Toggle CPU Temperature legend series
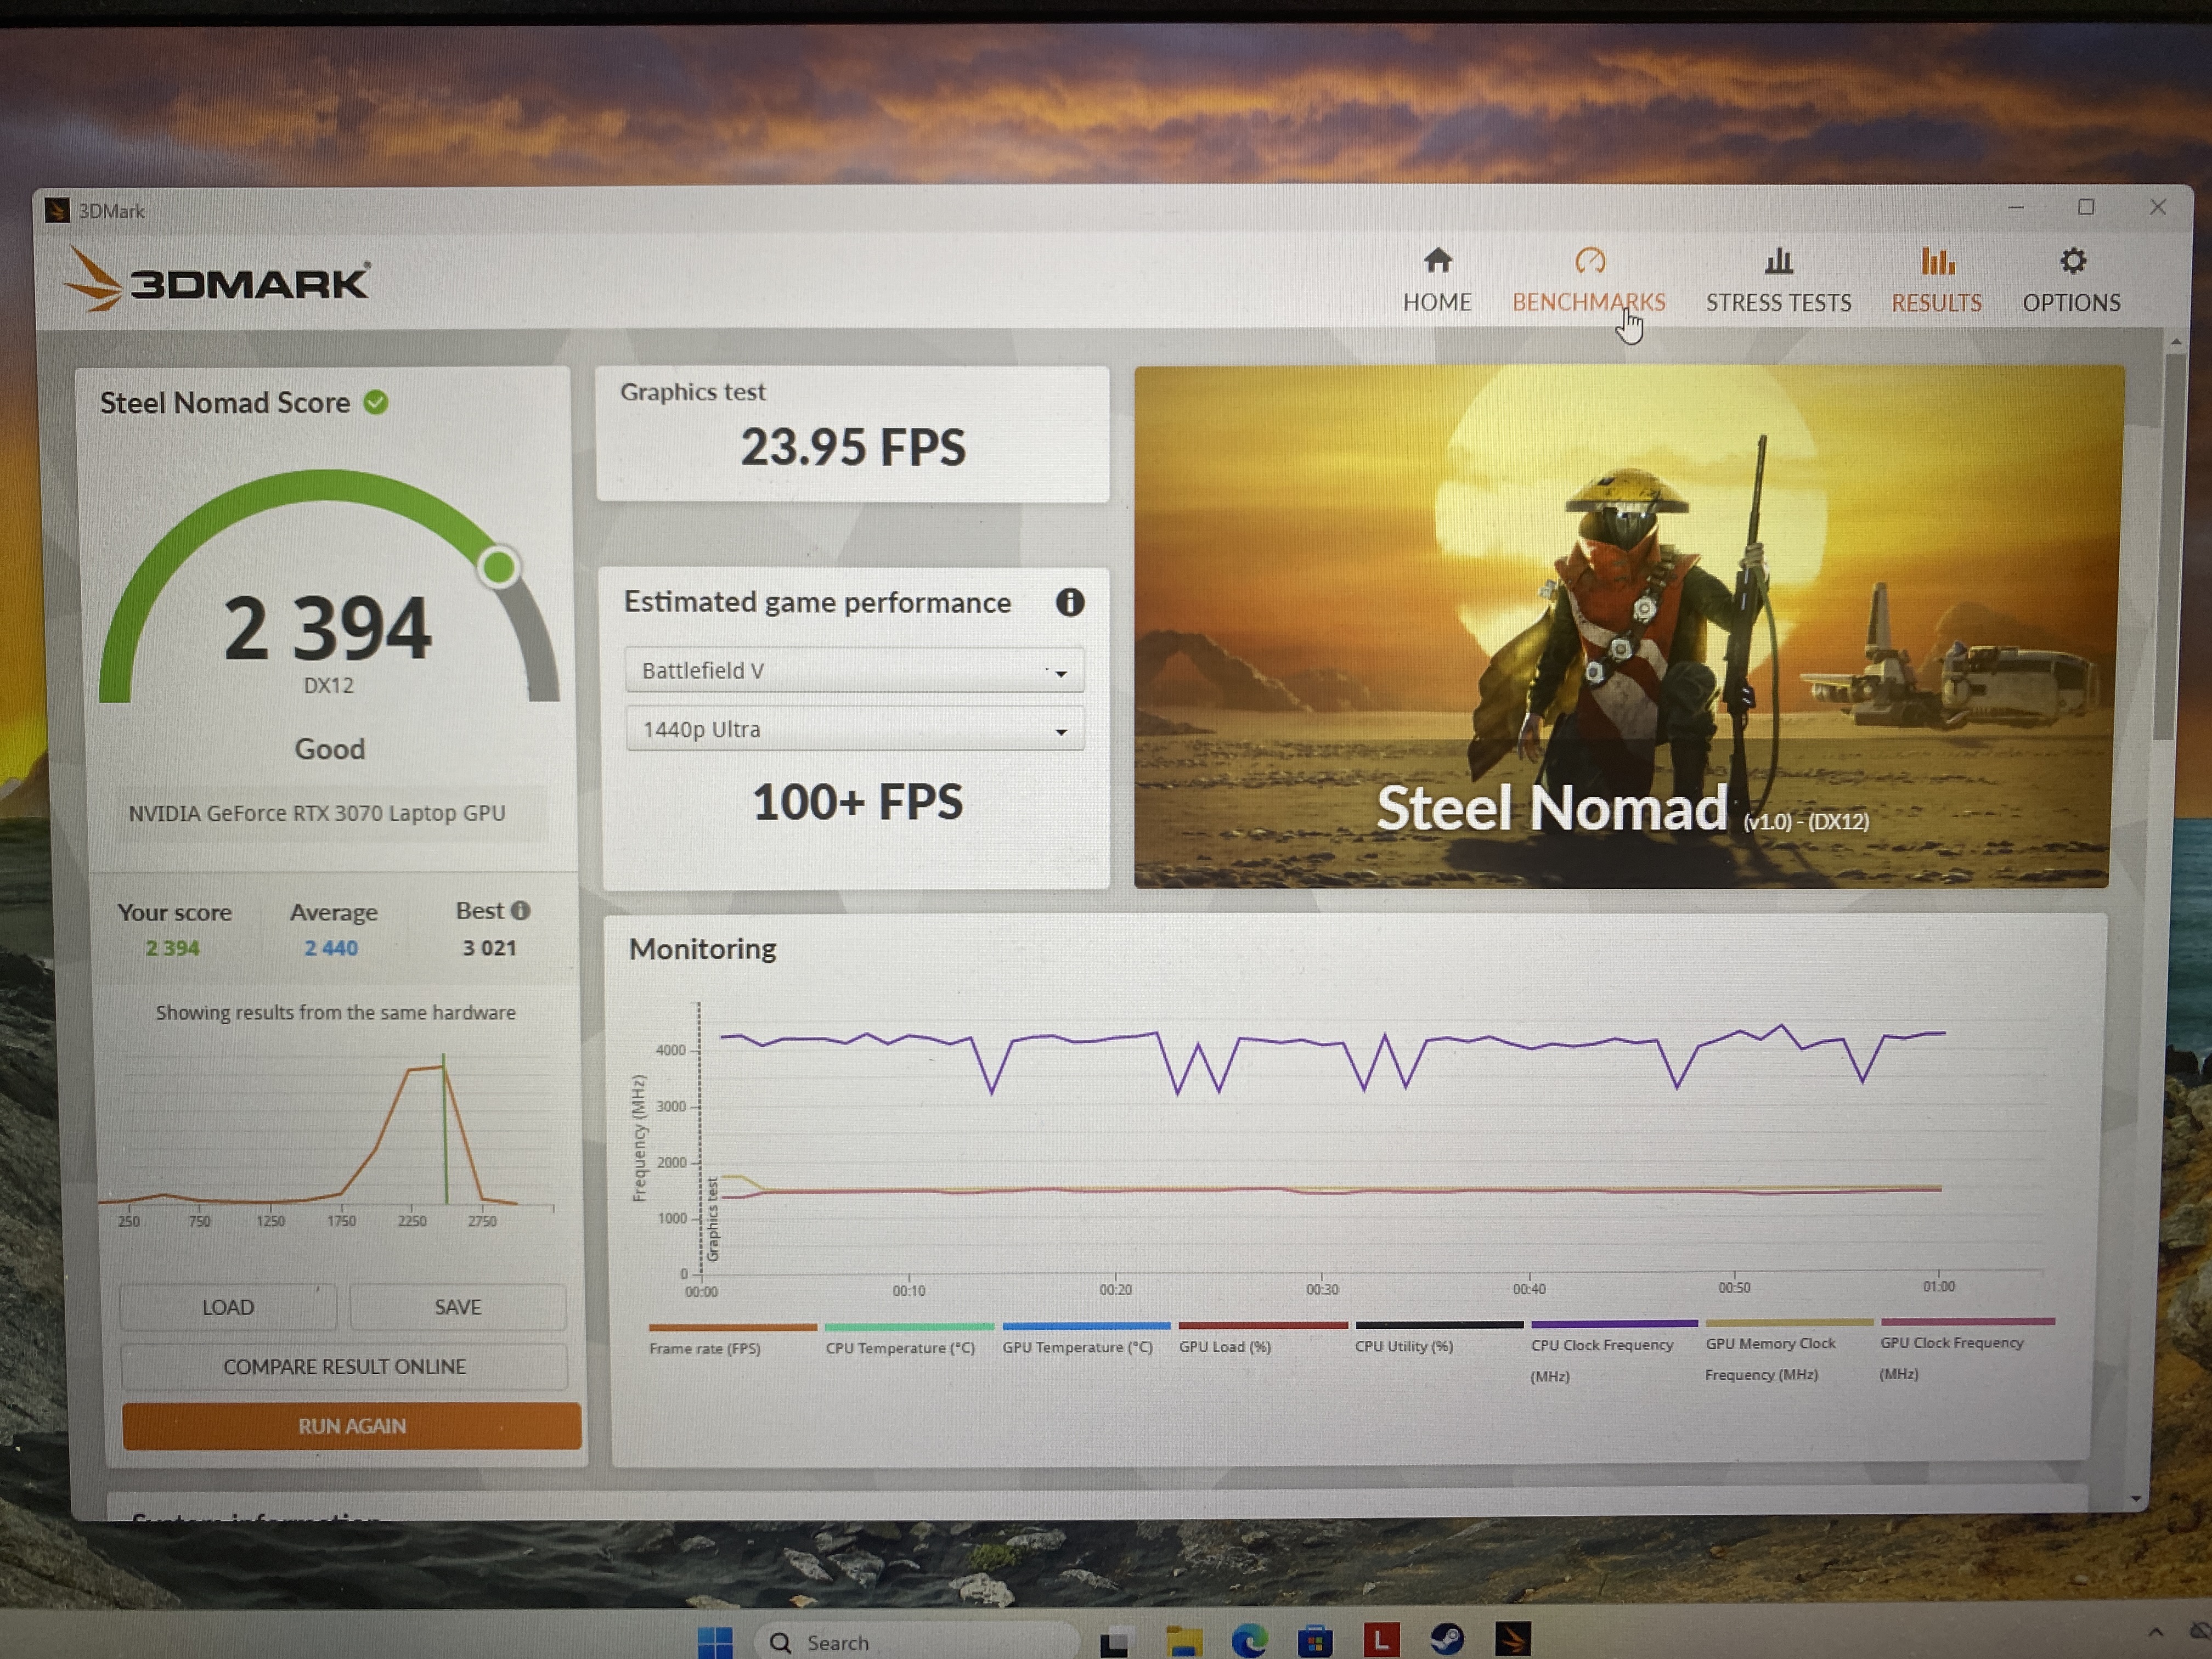The width and height of the screenshot is (2212, 1659). click(x=908, y=1340)
